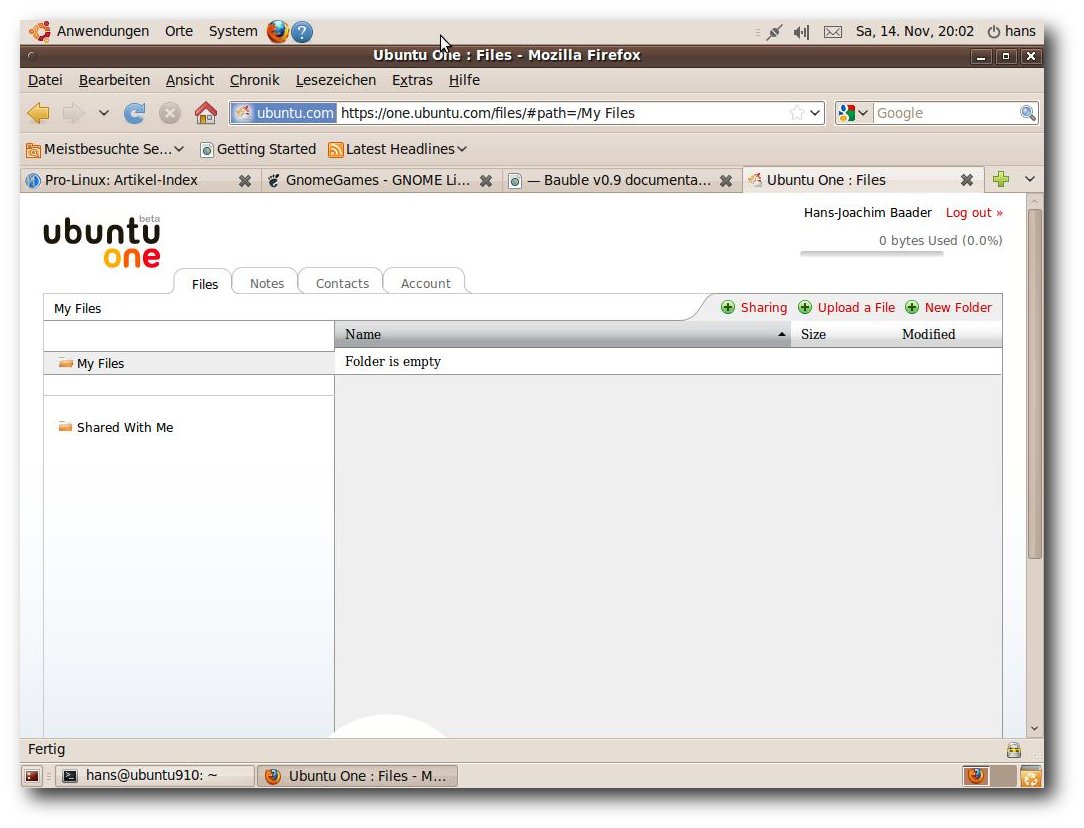Close the Ubuntu One : Files tab
The image size is (1084, 828).
click(966, 180)
